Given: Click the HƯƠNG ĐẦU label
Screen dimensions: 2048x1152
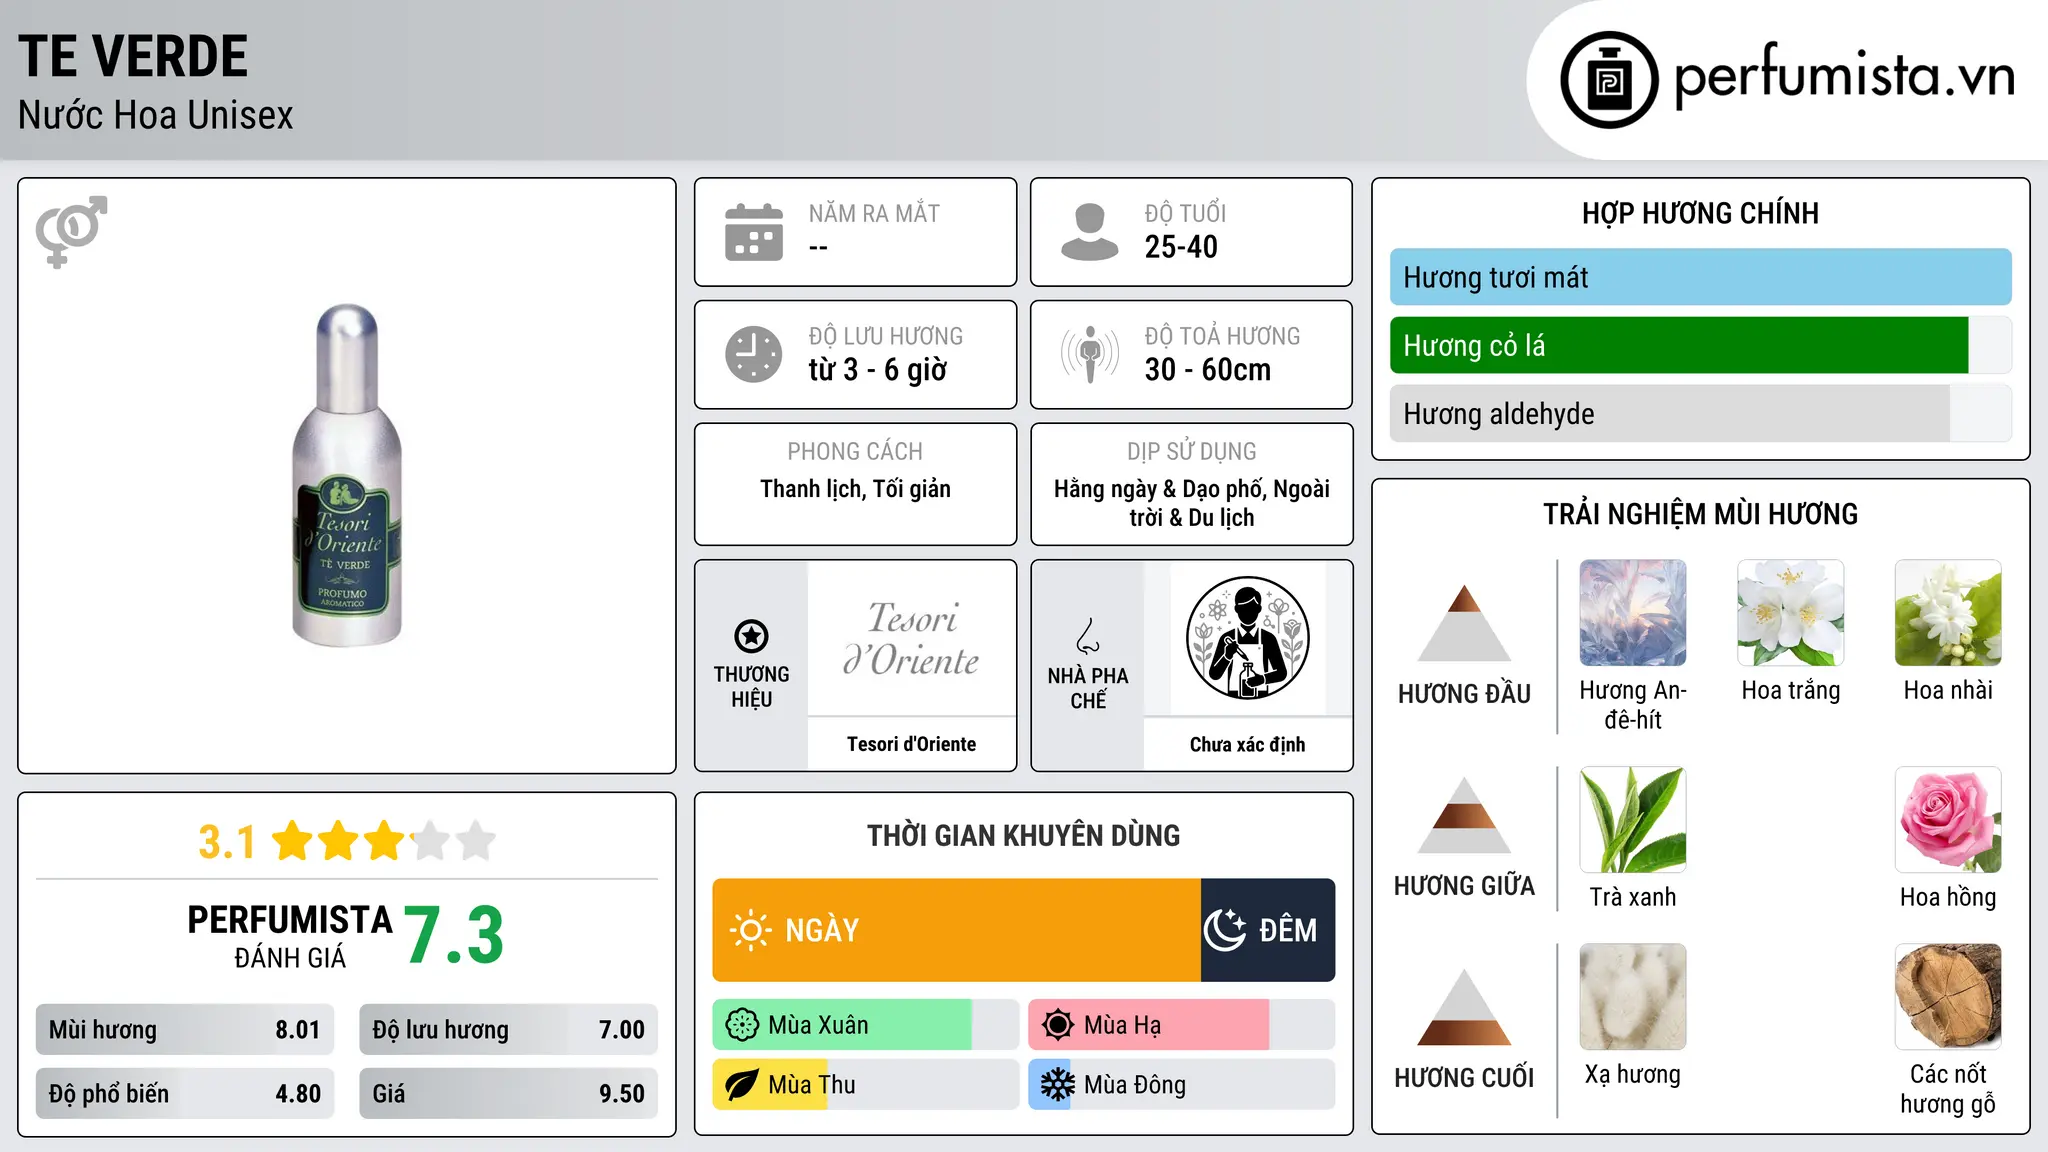Looking at the screenshot, I should [x=1464, y=694].
